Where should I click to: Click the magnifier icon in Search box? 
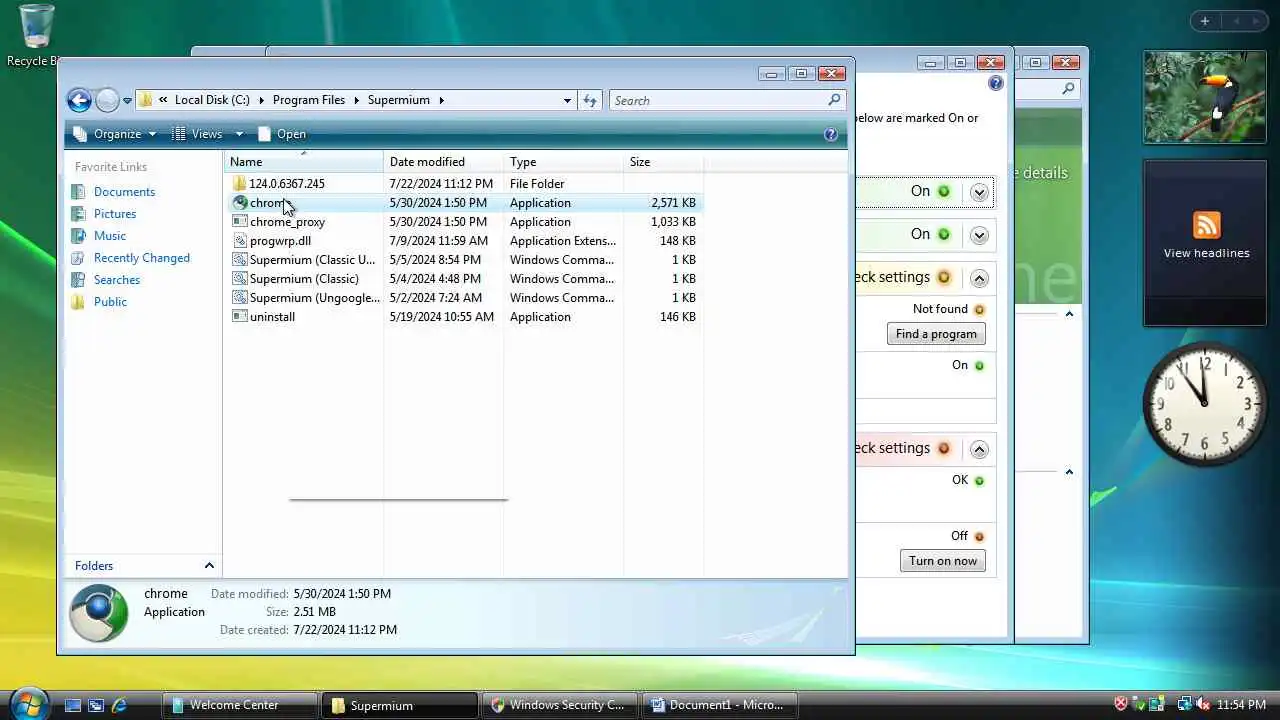(x=834, y=100)
